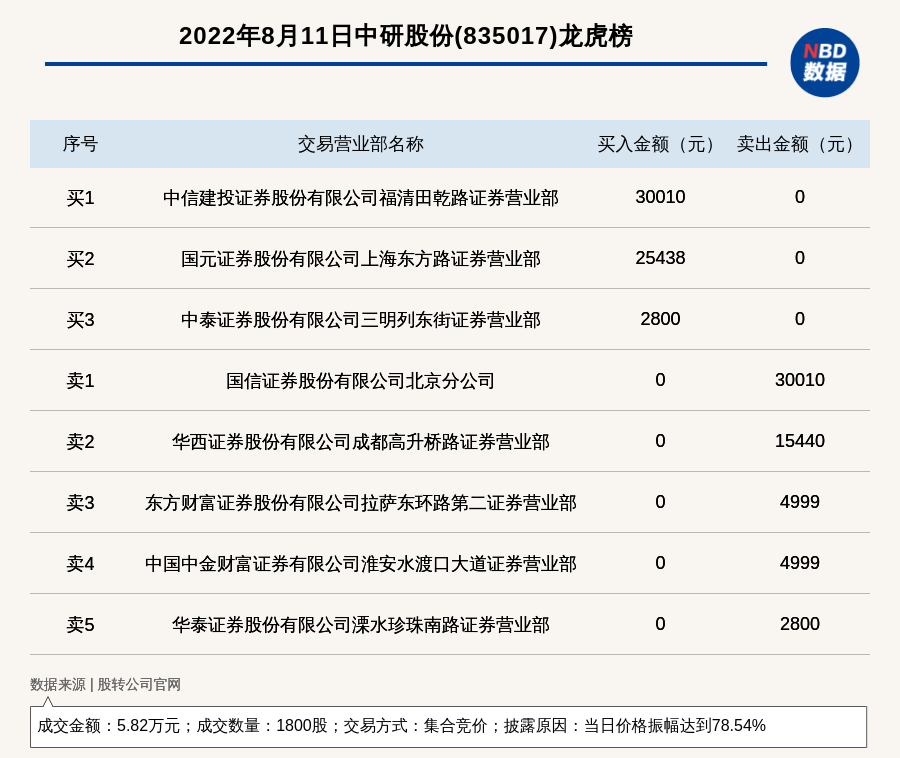Select the 买1 row label
This screenshot has height=758, width=900.
tap(80, 198)
